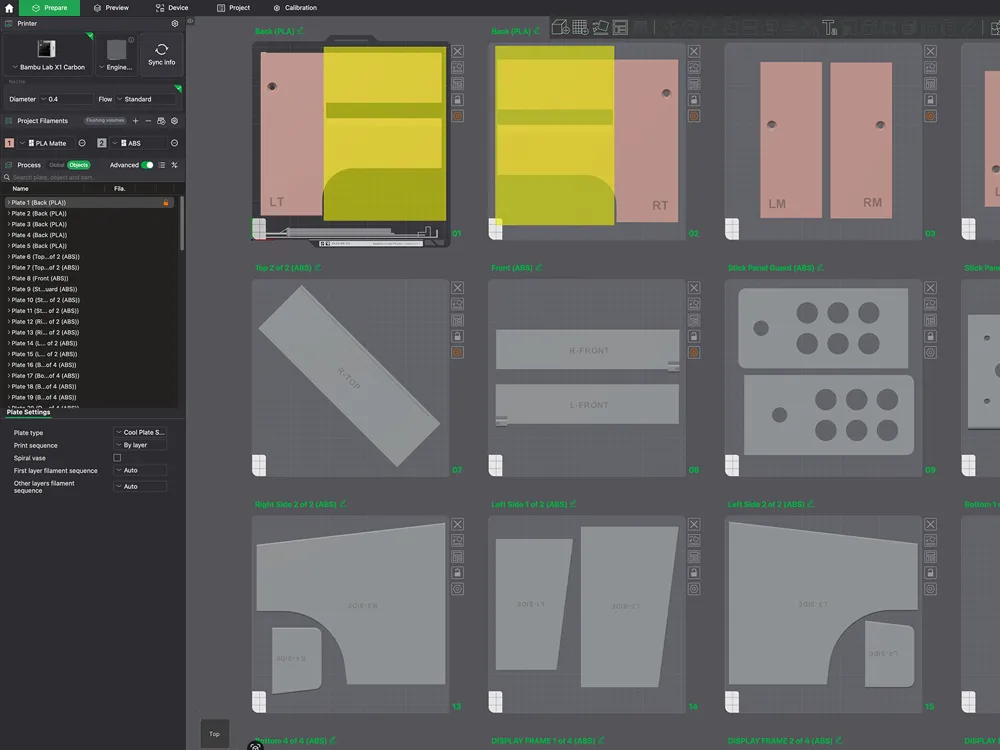
Task: Open plate 03 settings orange icon
Action: pos(930,116)
